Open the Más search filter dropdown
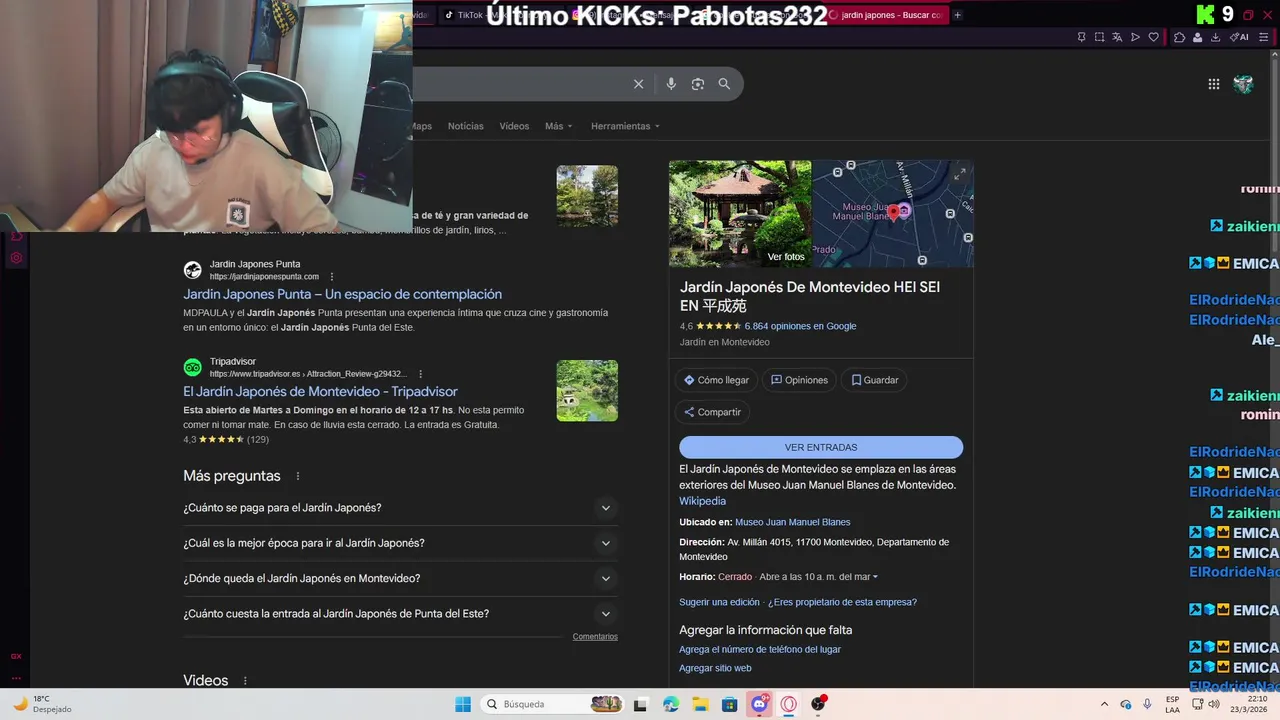This screenshot has height=720, width=1280. pos(559,126)
